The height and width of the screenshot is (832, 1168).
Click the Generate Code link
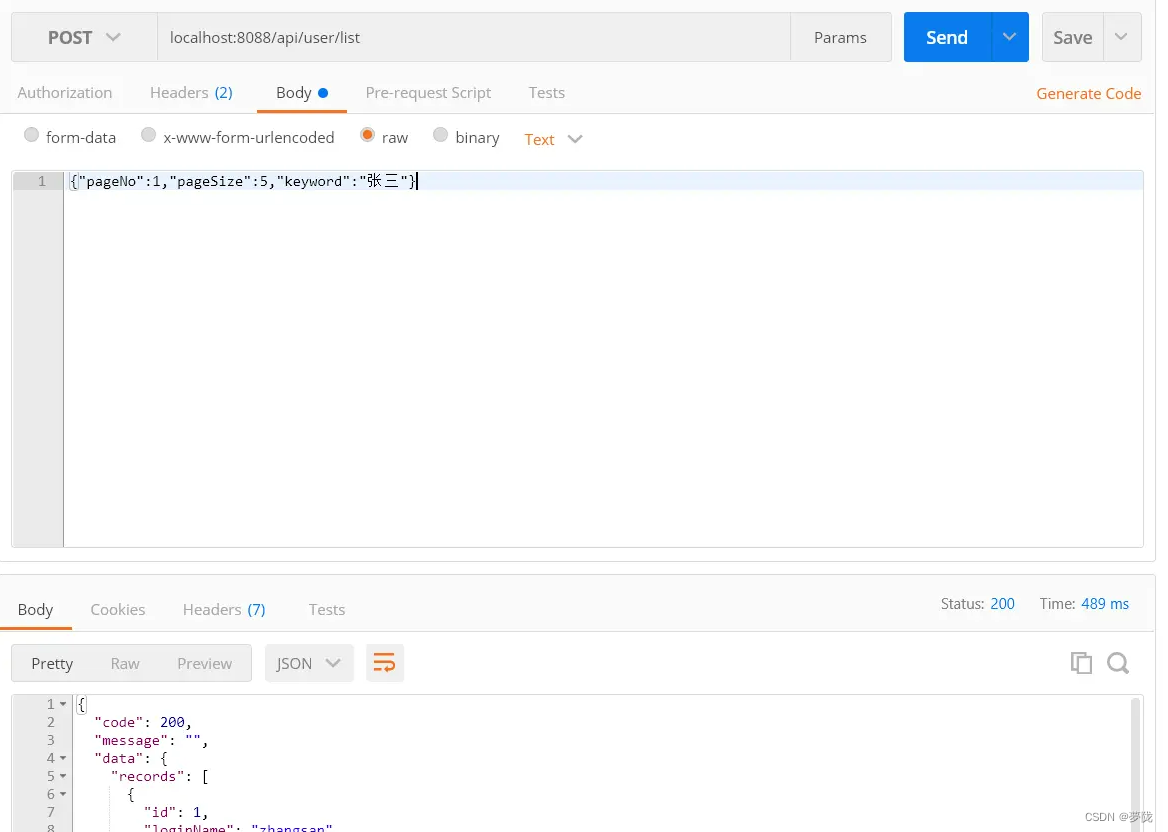pyautogui.click(x=1089, y=93)
